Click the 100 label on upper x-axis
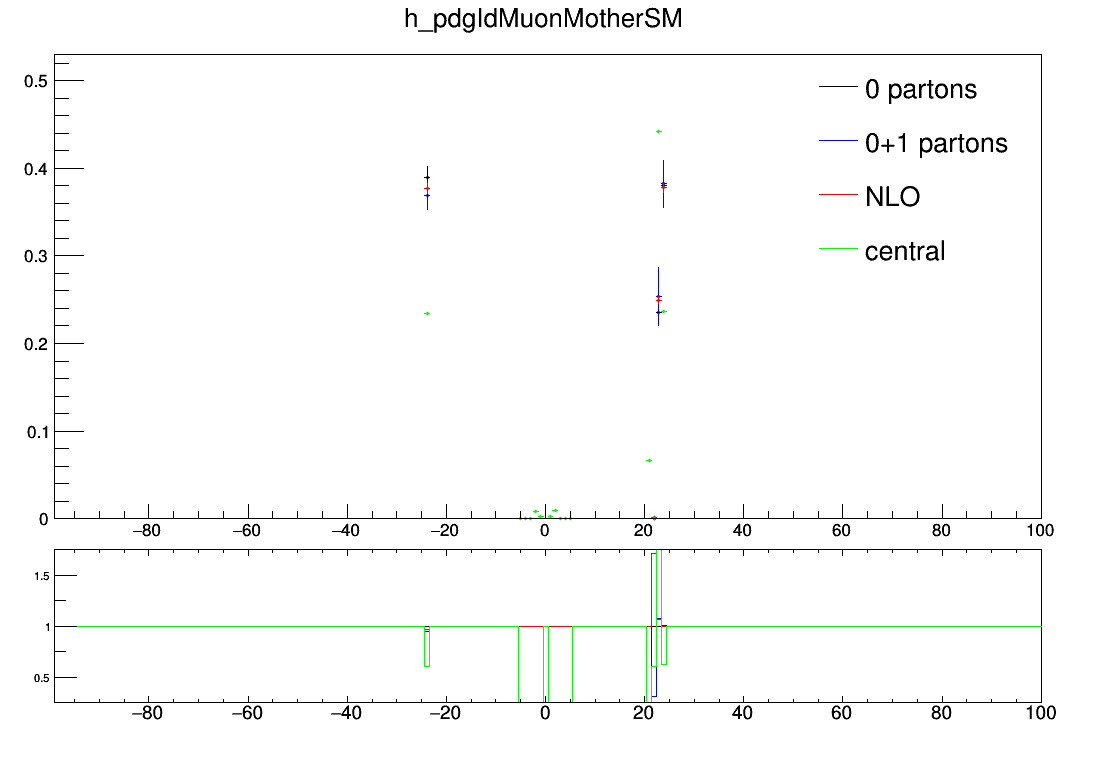Image resolution: width=1096 pixels, height=772 pixels. click(1040, 530)
